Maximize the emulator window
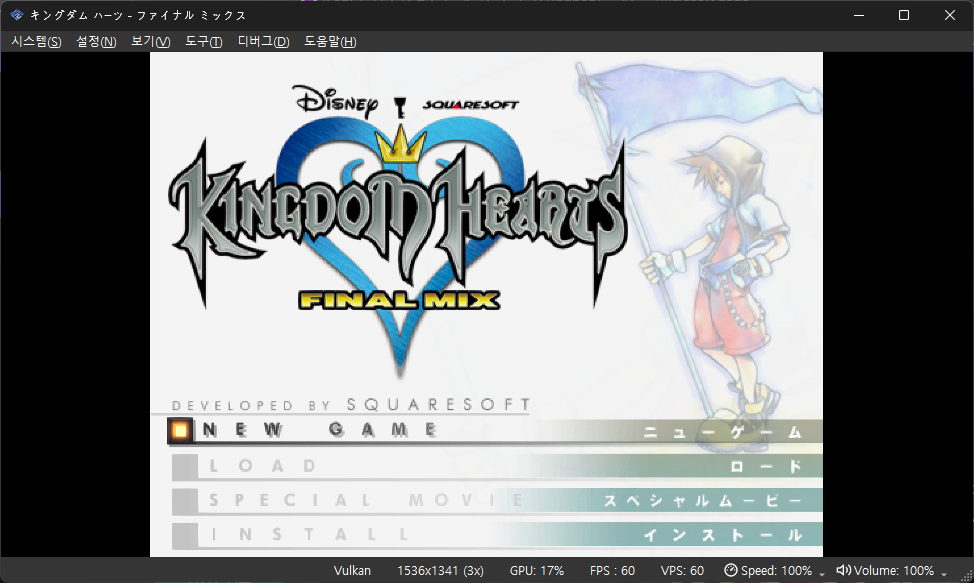 point(904,15)
